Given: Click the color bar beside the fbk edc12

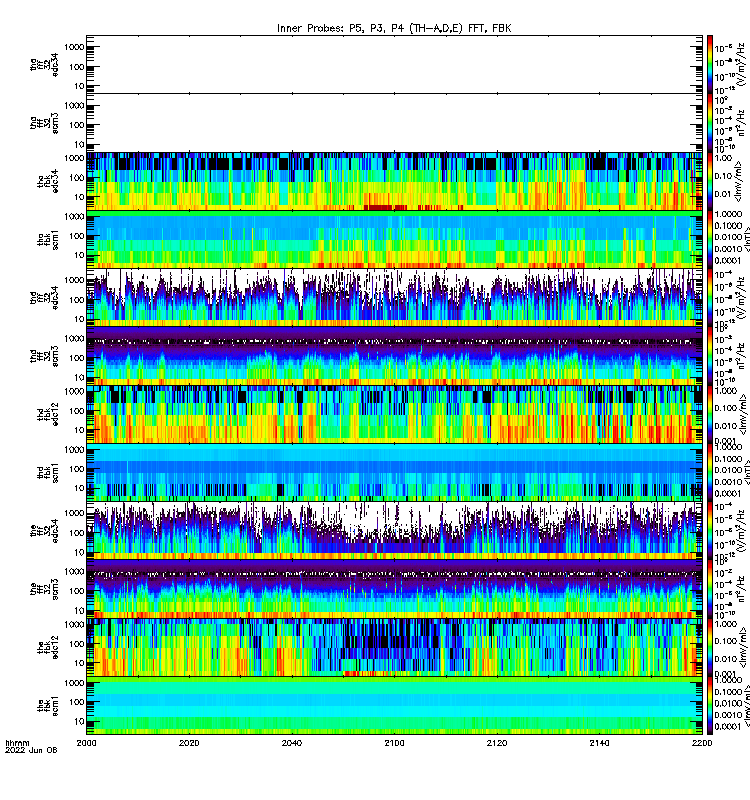Looking at the screenshot, I should click(x=710, y=647).
